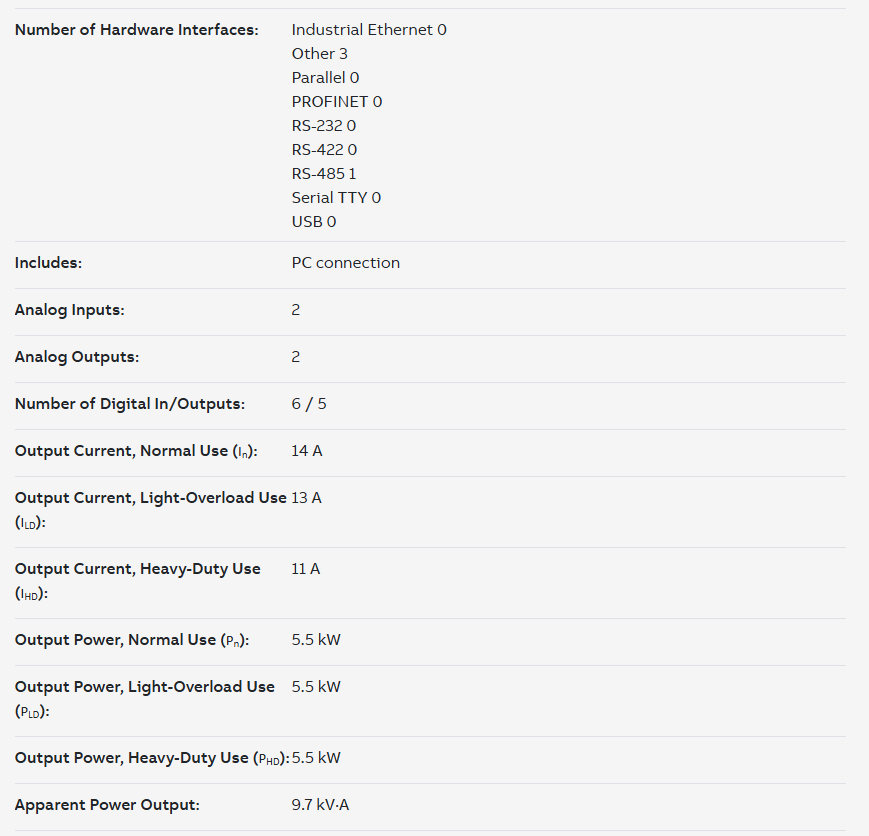Click the 'Industrial Ethernet 0' entry
Image resolution: width=869 pixels, height=836 pixels.
369,30
